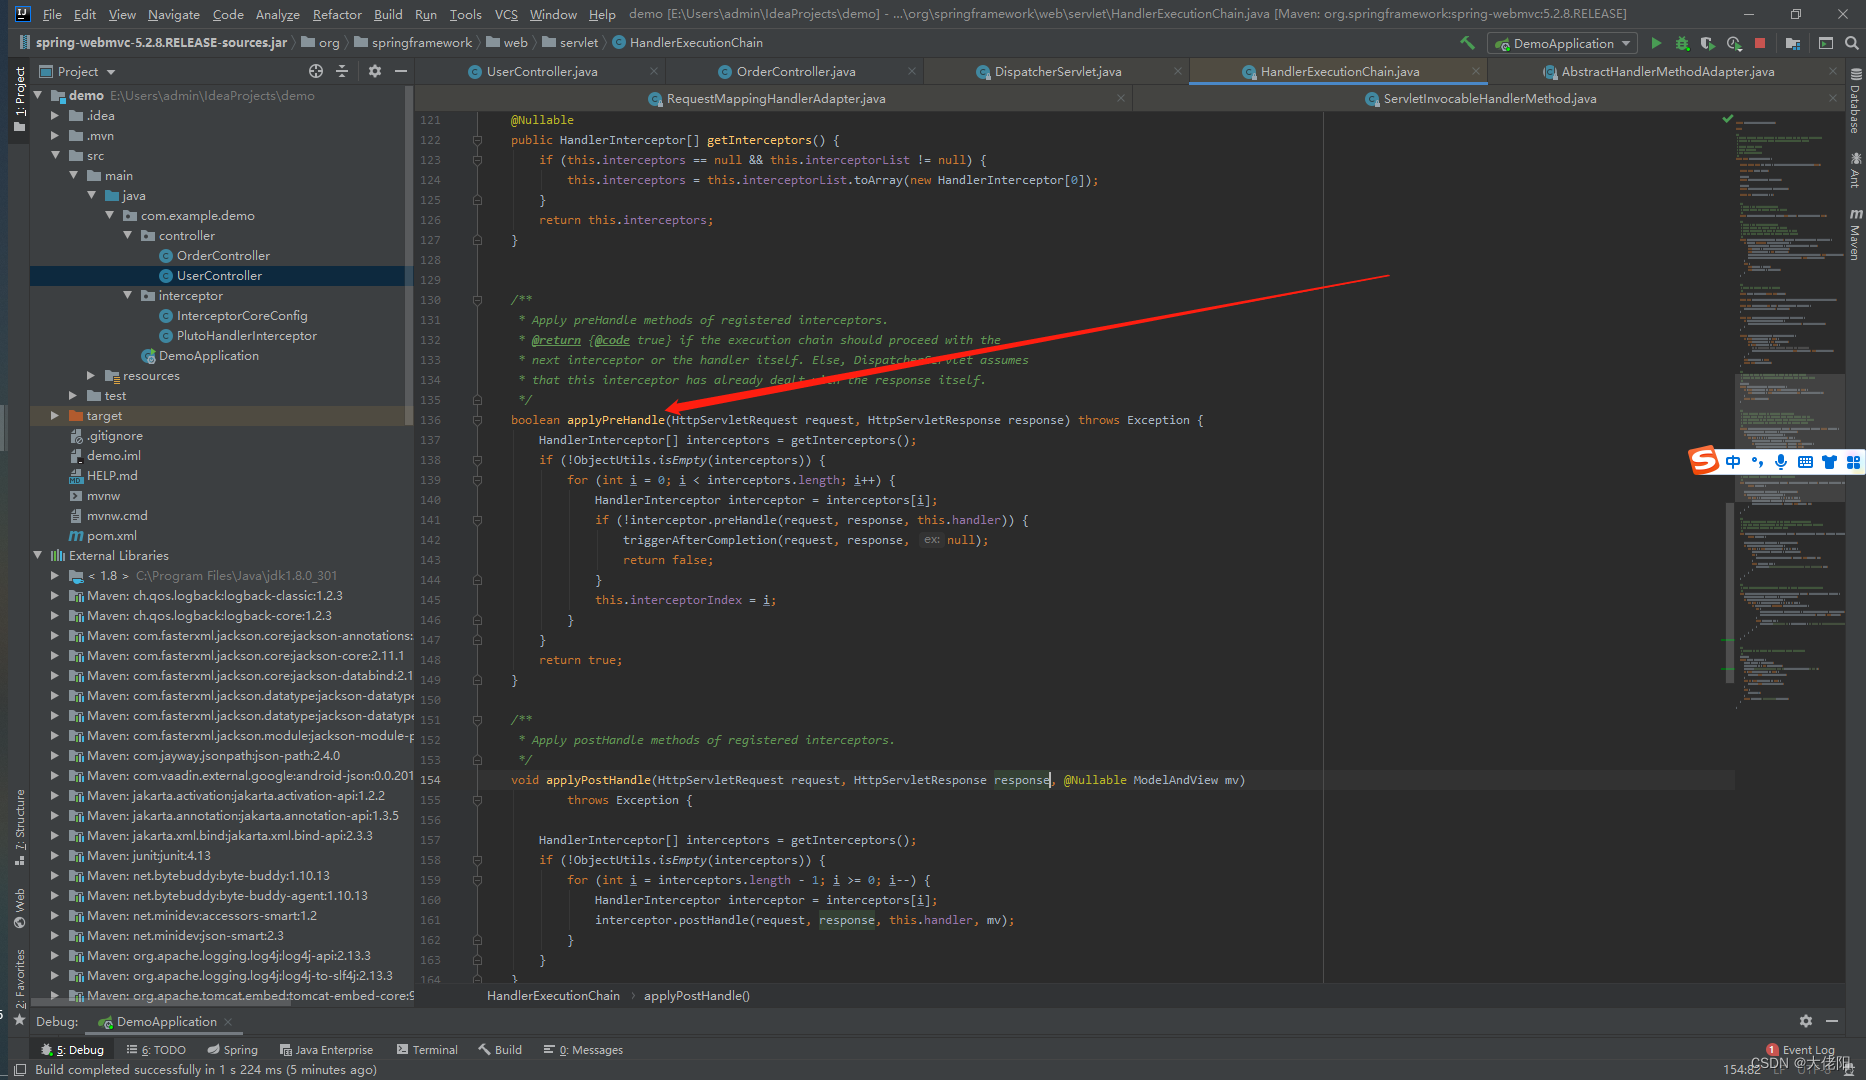Select PlutoHandlerInterceptor in project tree
Viewport: 1866px width, 1080px height.
(246, 335)
